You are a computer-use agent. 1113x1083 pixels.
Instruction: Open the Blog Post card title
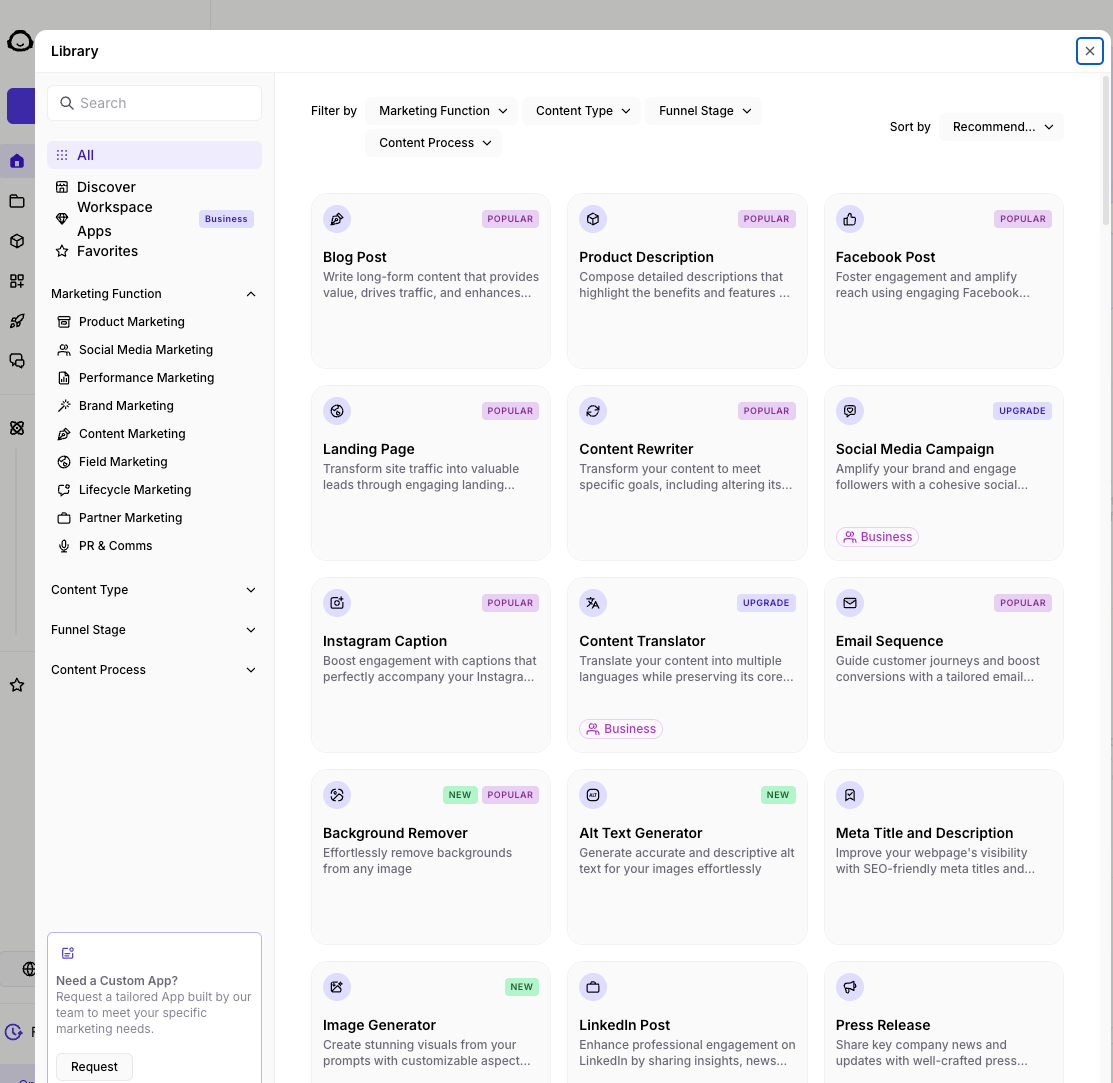point(355,258)
